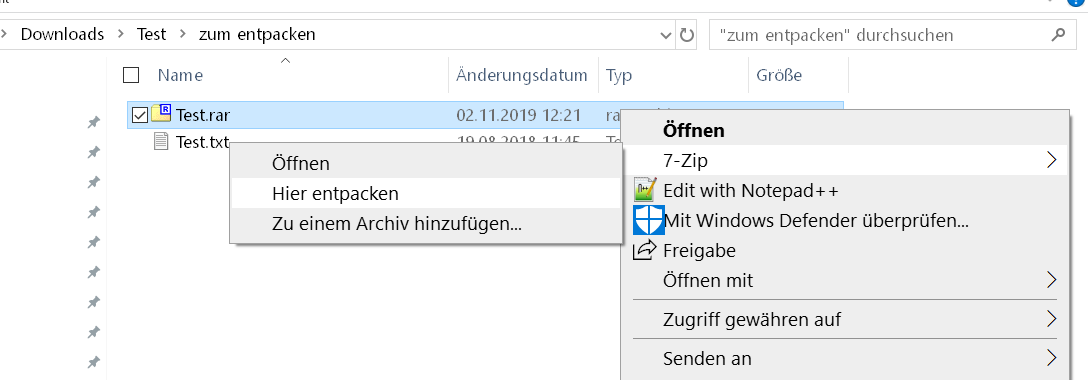Toggle the select-all checkbox in header

tap(130, 75)
